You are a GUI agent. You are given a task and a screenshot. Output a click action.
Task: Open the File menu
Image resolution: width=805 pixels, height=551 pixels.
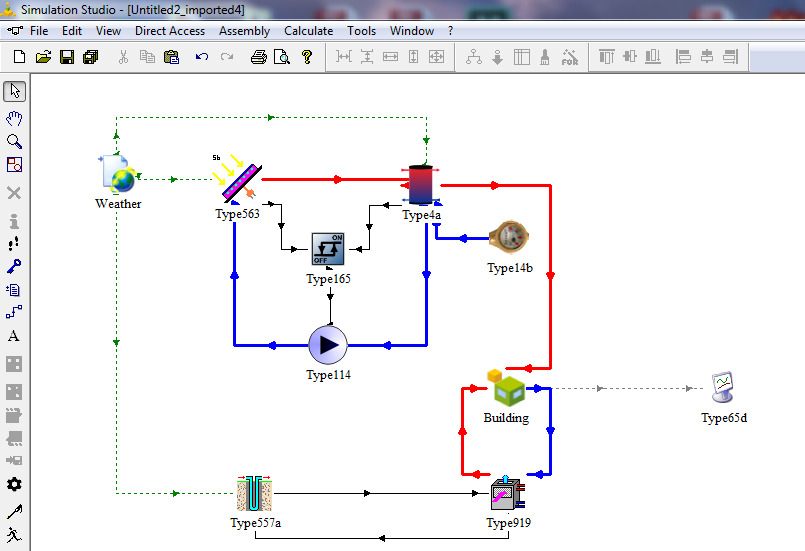click(39, 31)
